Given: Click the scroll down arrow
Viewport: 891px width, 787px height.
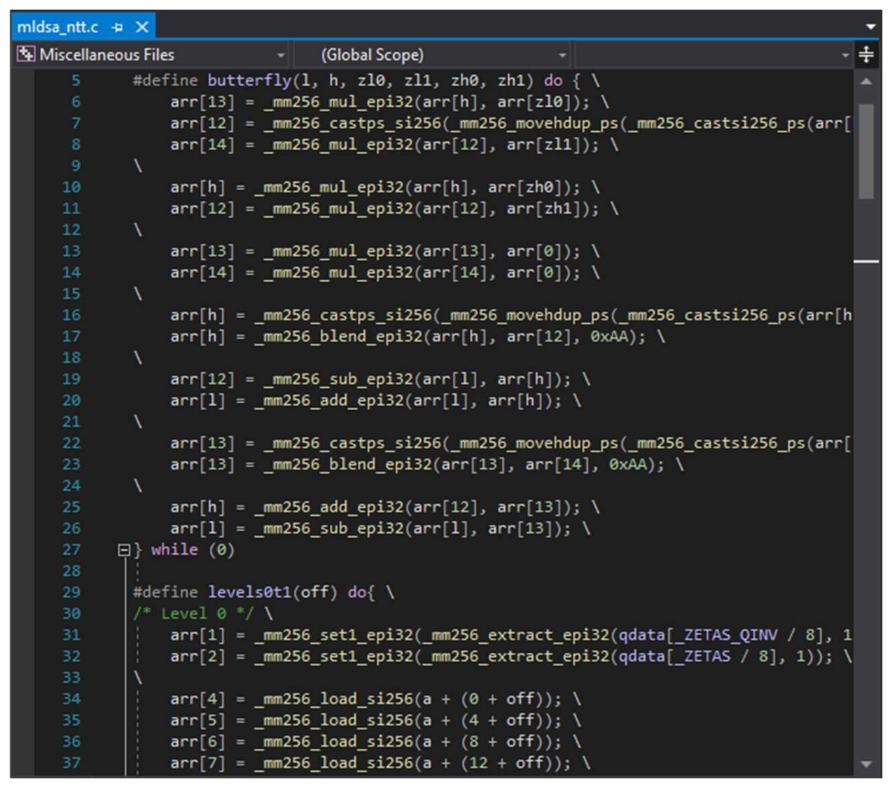Looking at the screenshot, I should 866,764.
